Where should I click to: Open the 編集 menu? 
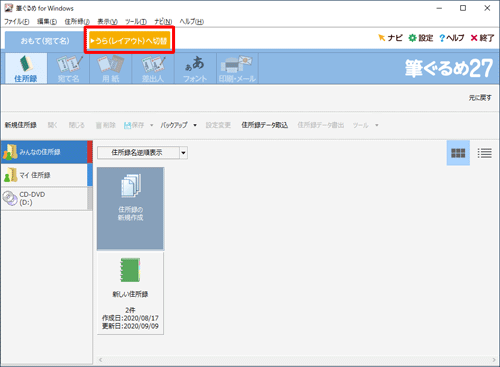pos(47,22)
